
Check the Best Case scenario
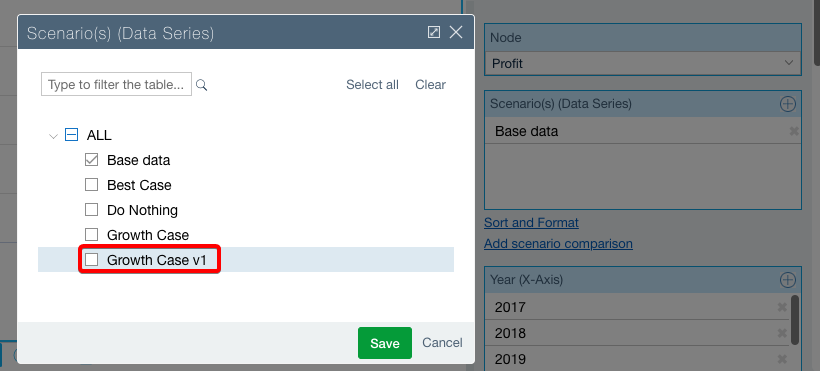pyautogui.click(x=92, y=185)
